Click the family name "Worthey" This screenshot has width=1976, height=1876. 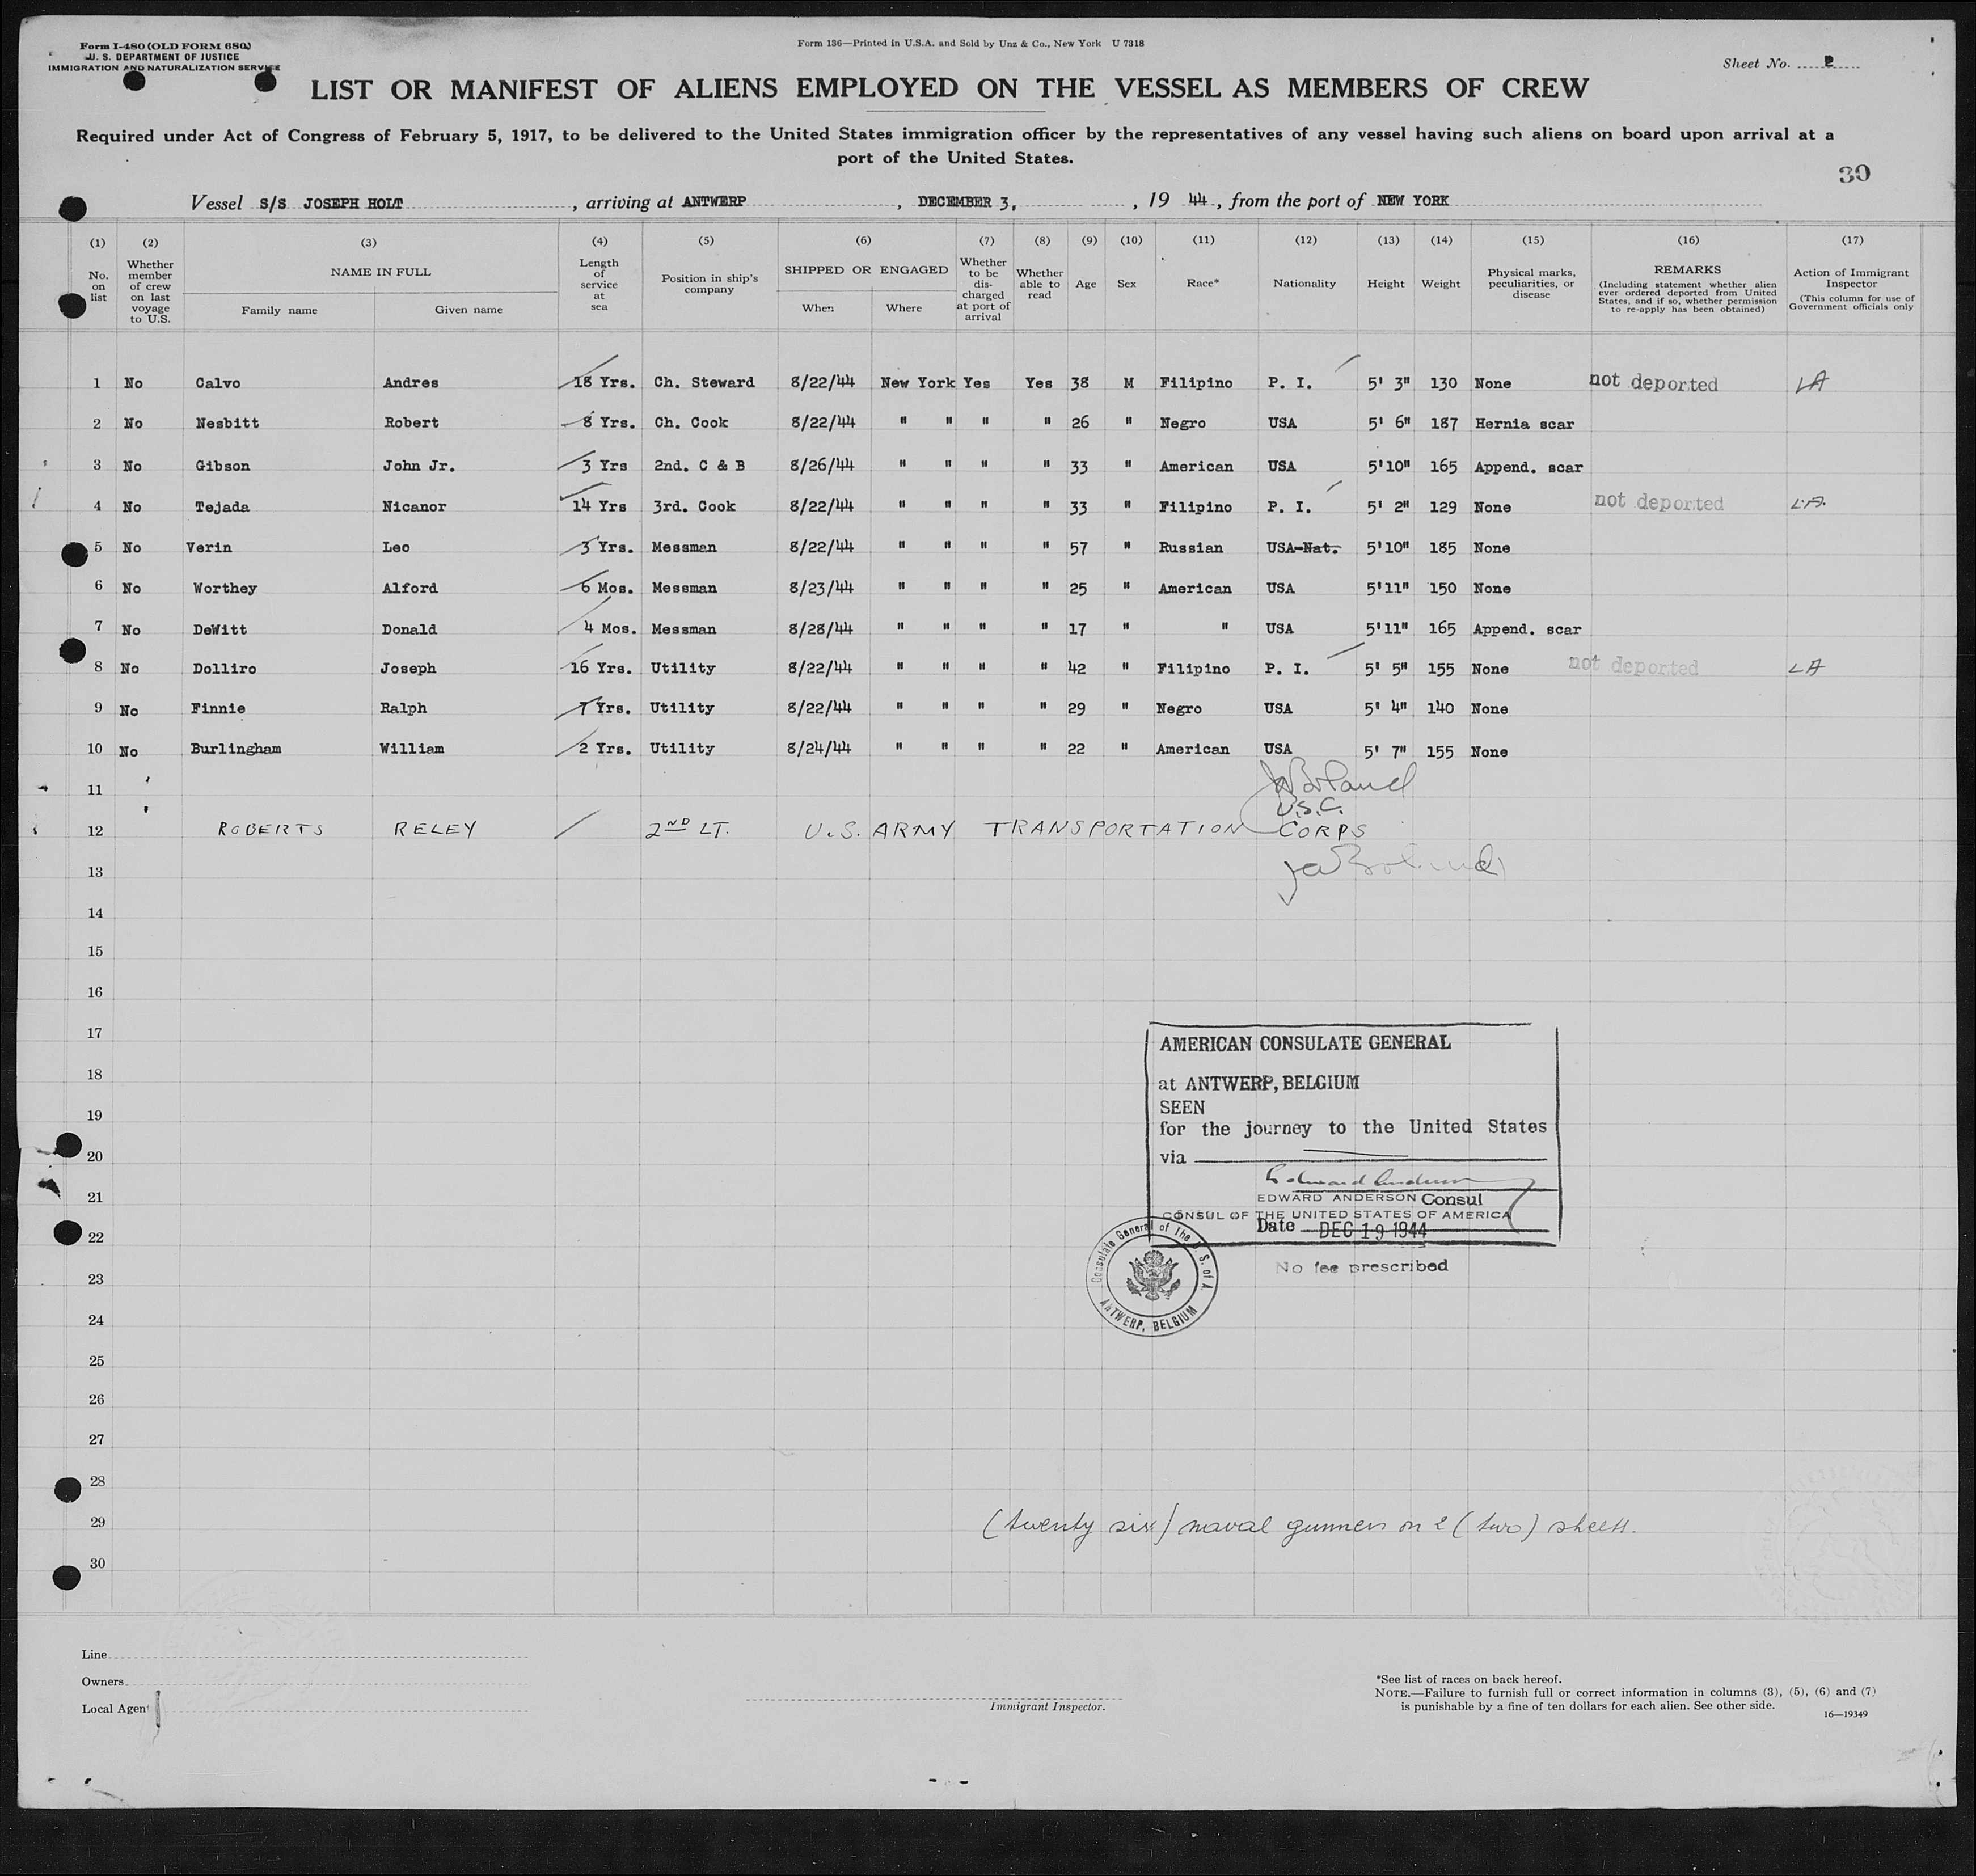(x=225, y=588)
